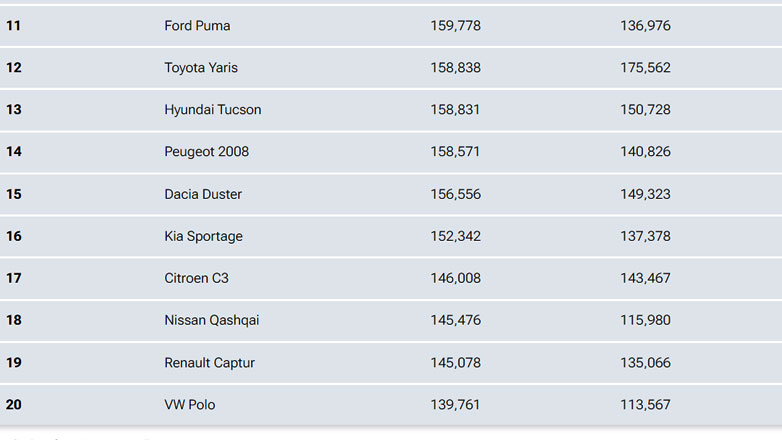The image size is (782, 440).
Task: Select the Kia Sportage model name
Action: [x=203, y=236]
